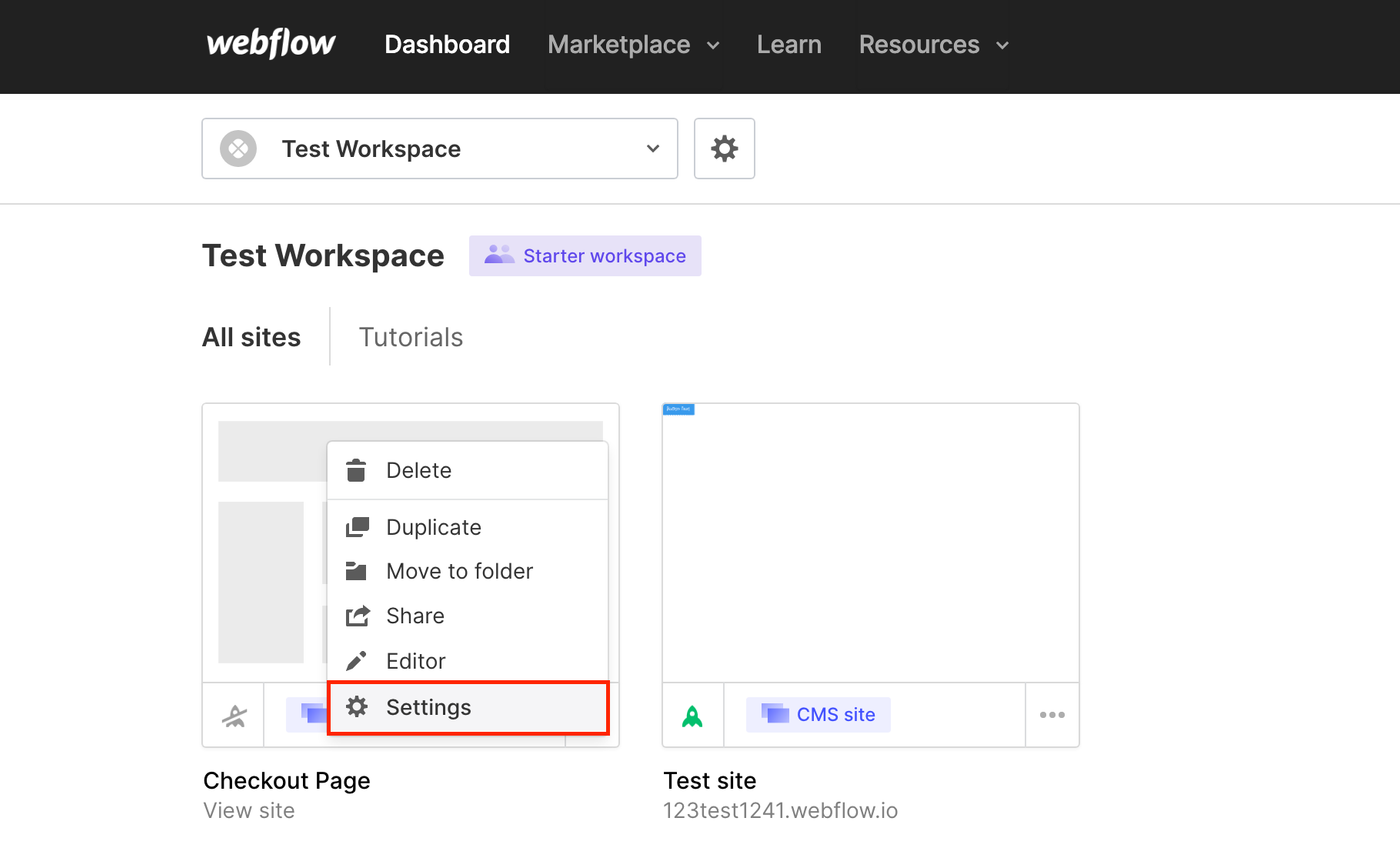Screen dimensions: 1400x868
Task: Click the gear icon beside Settings
Action: coord(357,707)
